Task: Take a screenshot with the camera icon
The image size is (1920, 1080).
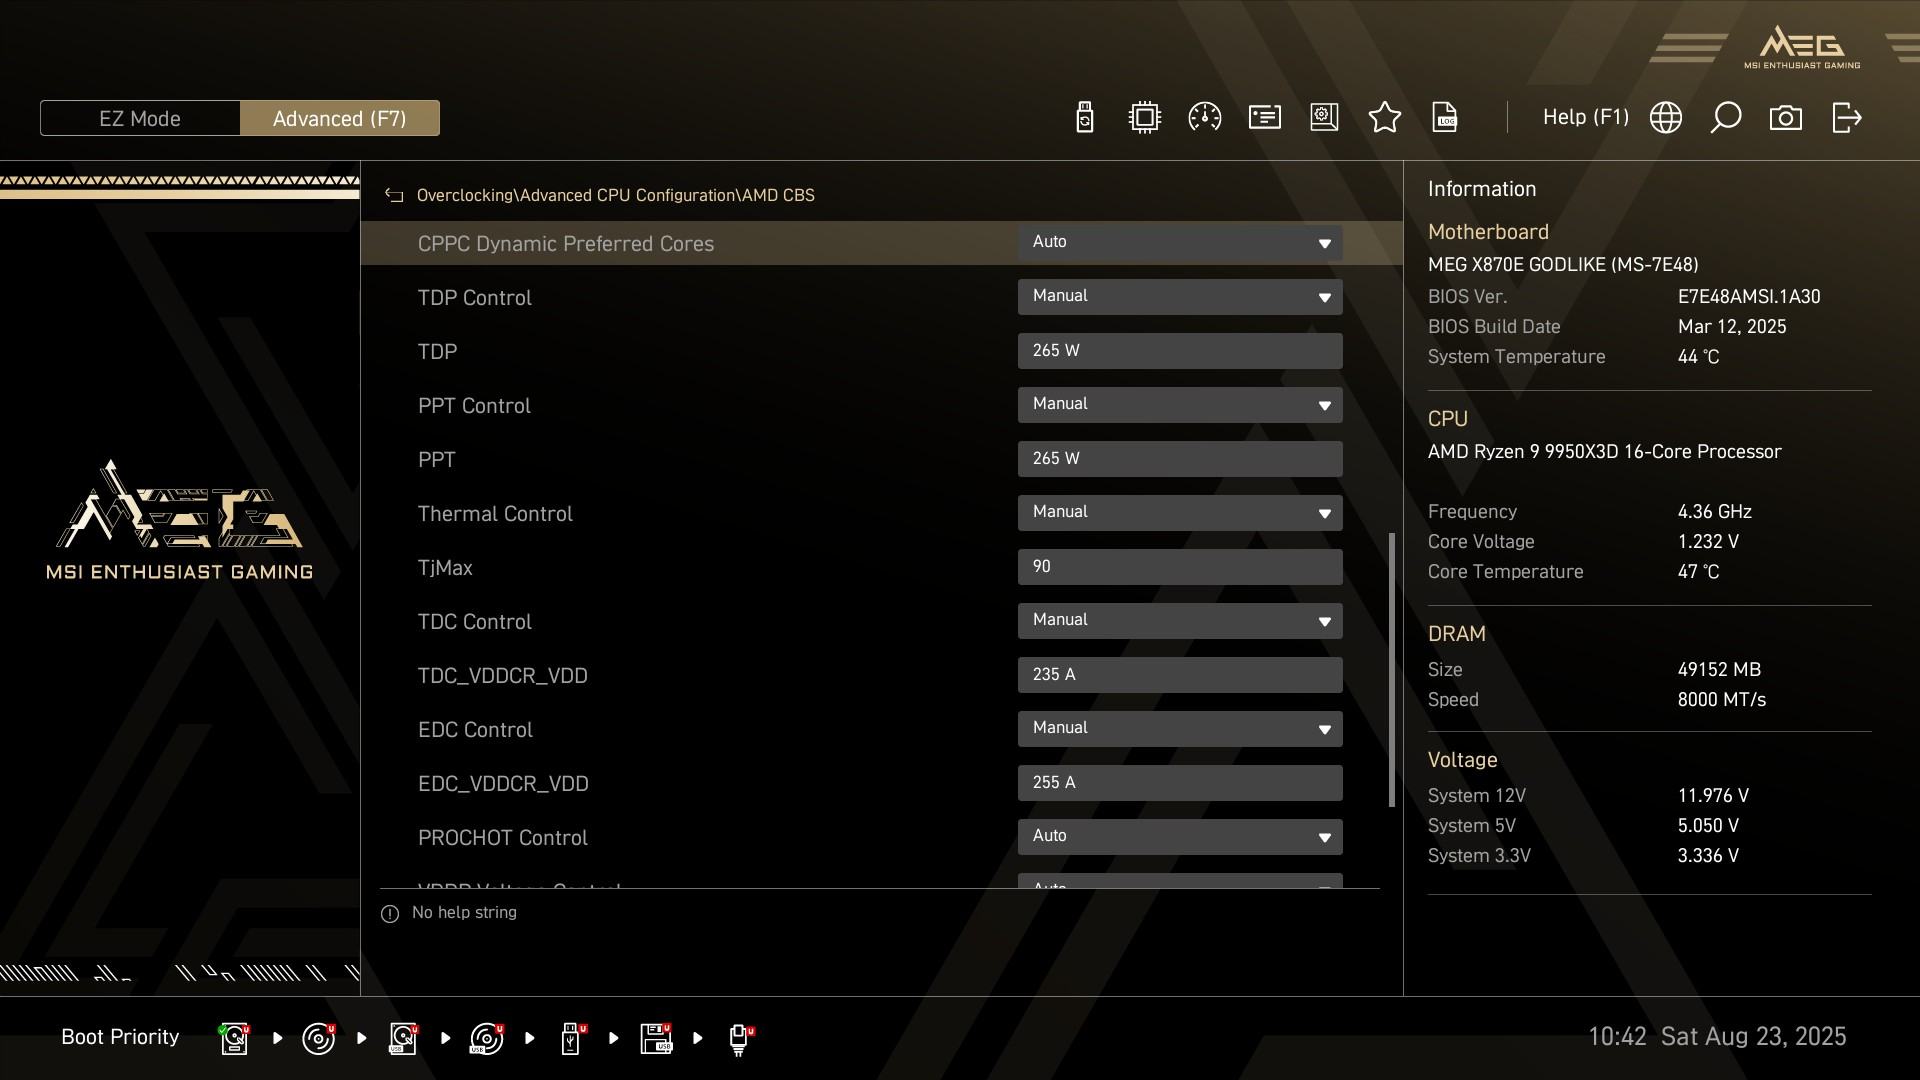Action: coord(1785,118)
